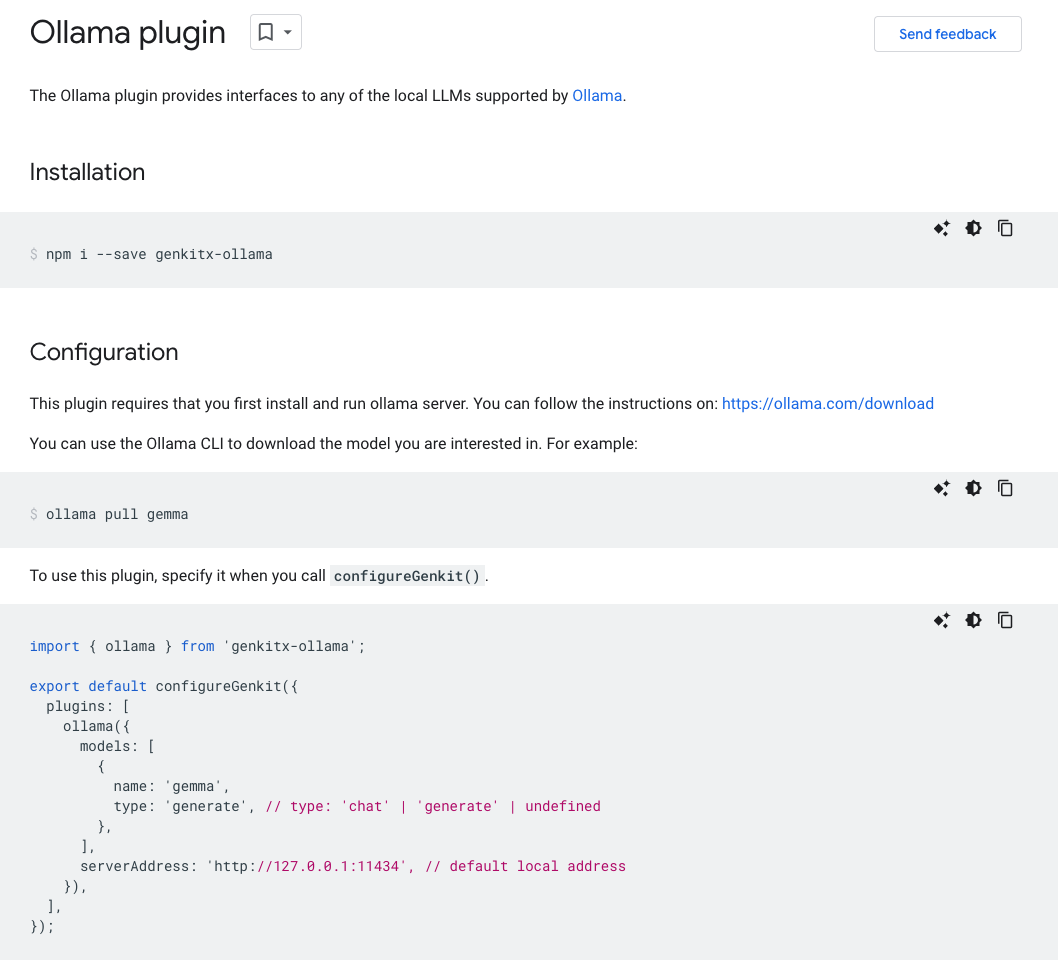The width and height of the screenshot is (1058, 969).
Task: Click the Send feedback button
Action: [x=947, y=34]
